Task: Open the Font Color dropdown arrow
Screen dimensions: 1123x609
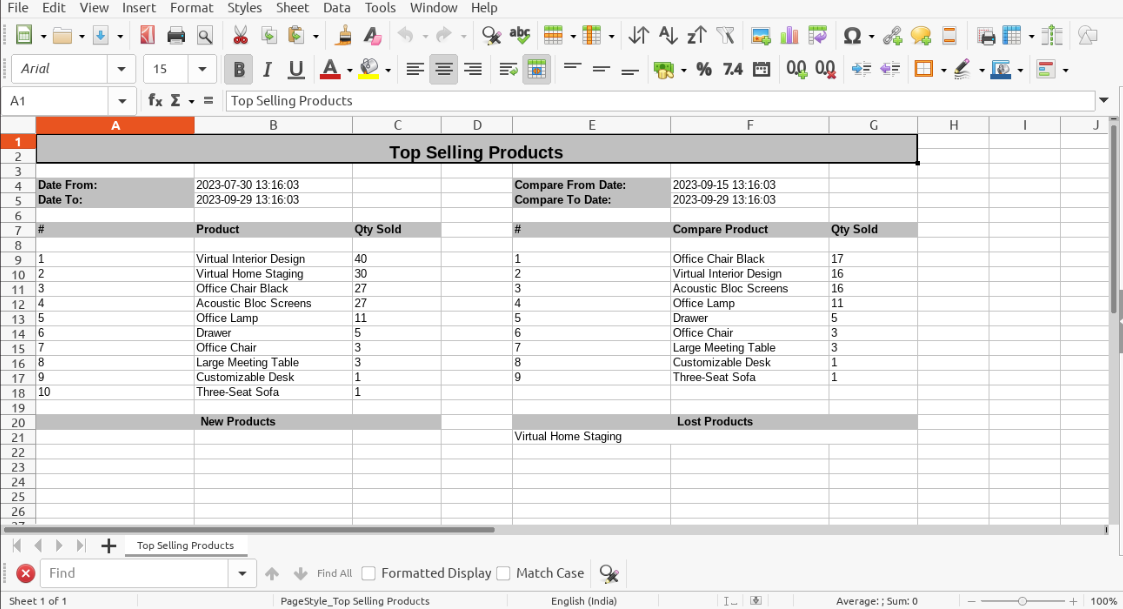Action: coord(350,70)
